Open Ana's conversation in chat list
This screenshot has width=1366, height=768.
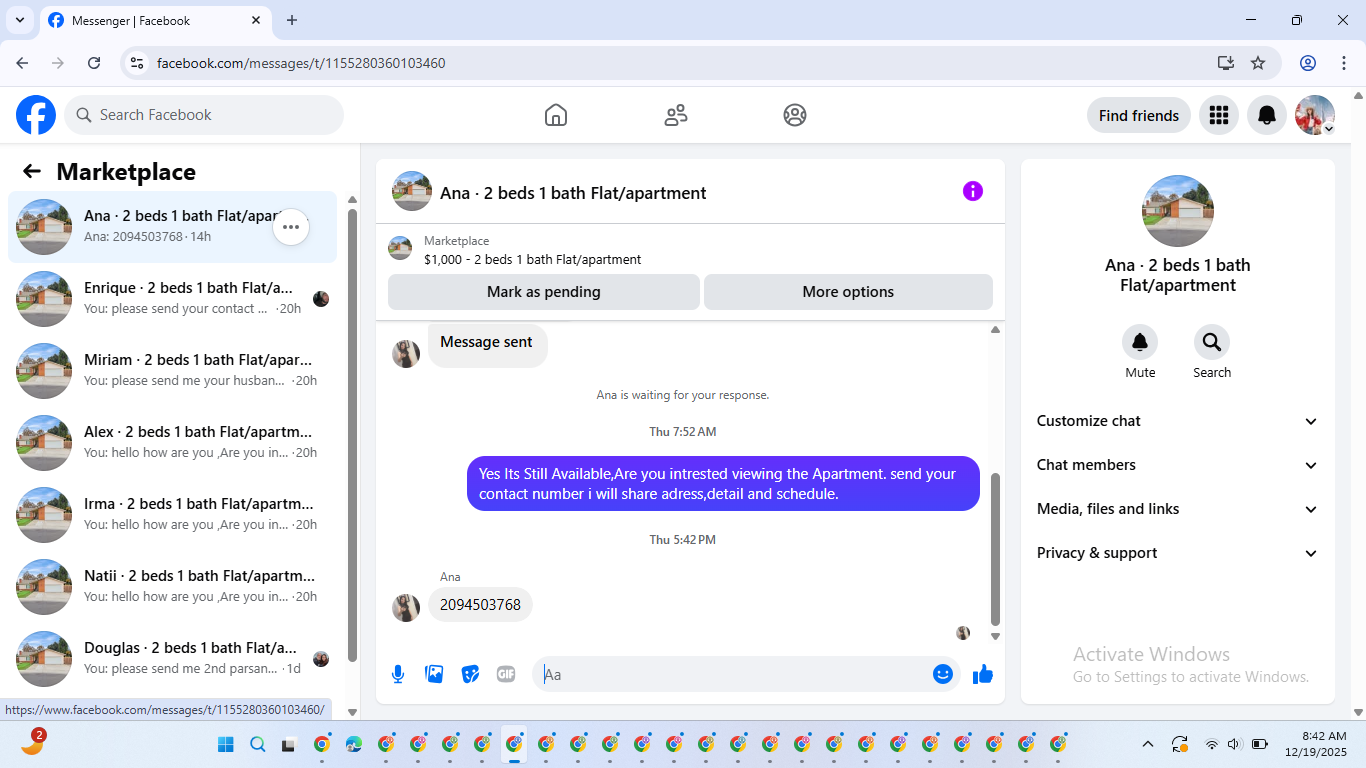[172, 227]
